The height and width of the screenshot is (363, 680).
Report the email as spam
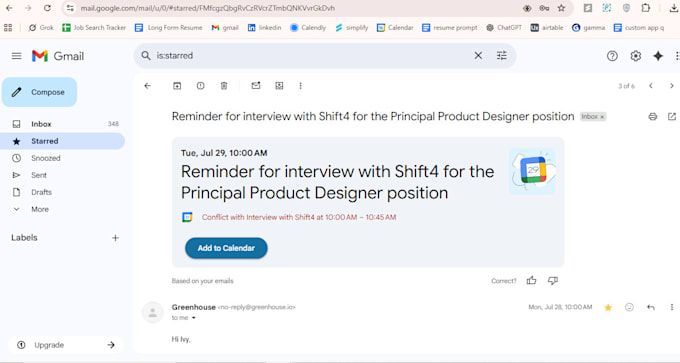(200, 86)
